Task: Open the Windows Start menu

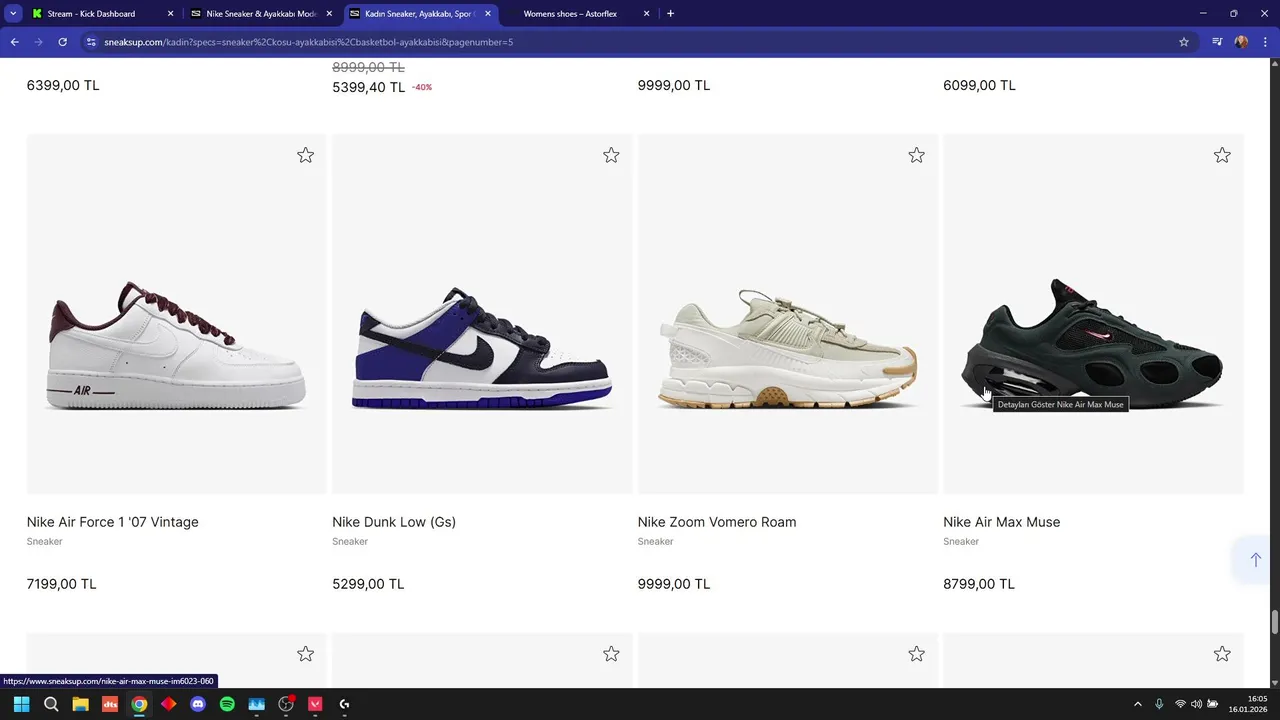Action: [21, 704]
